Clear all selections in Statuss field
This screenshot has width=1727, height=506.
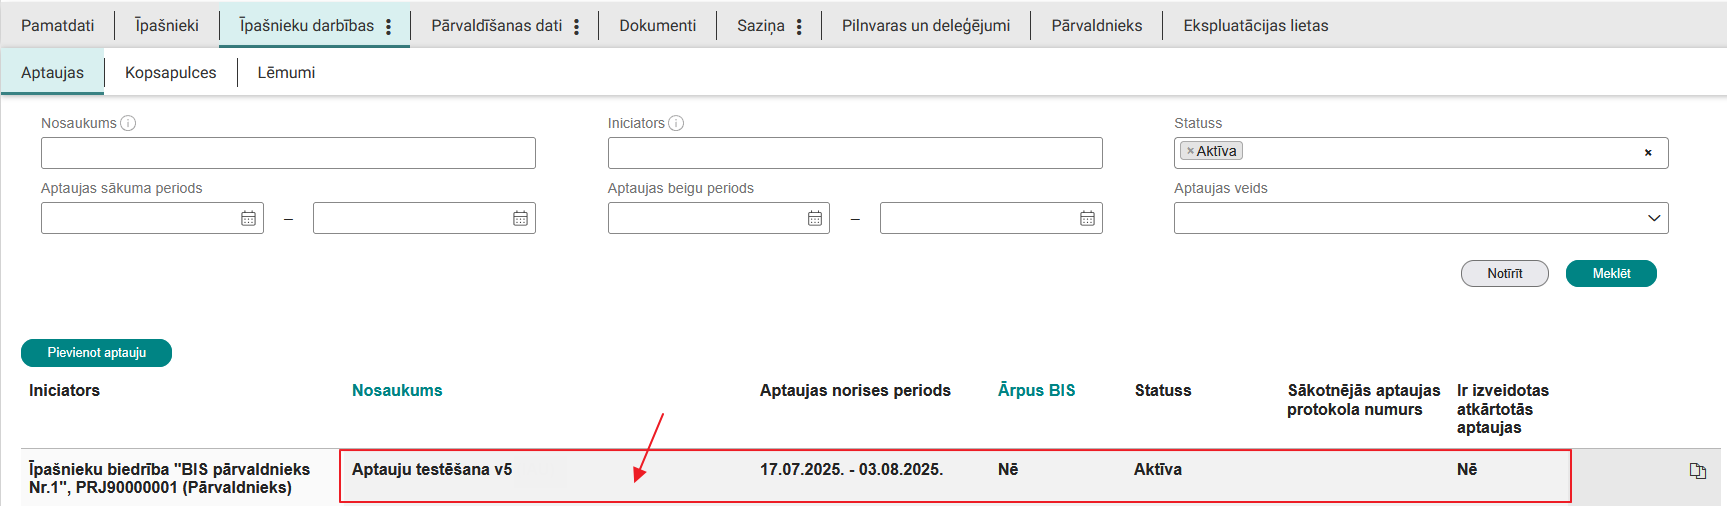[x=1648, y=153]
